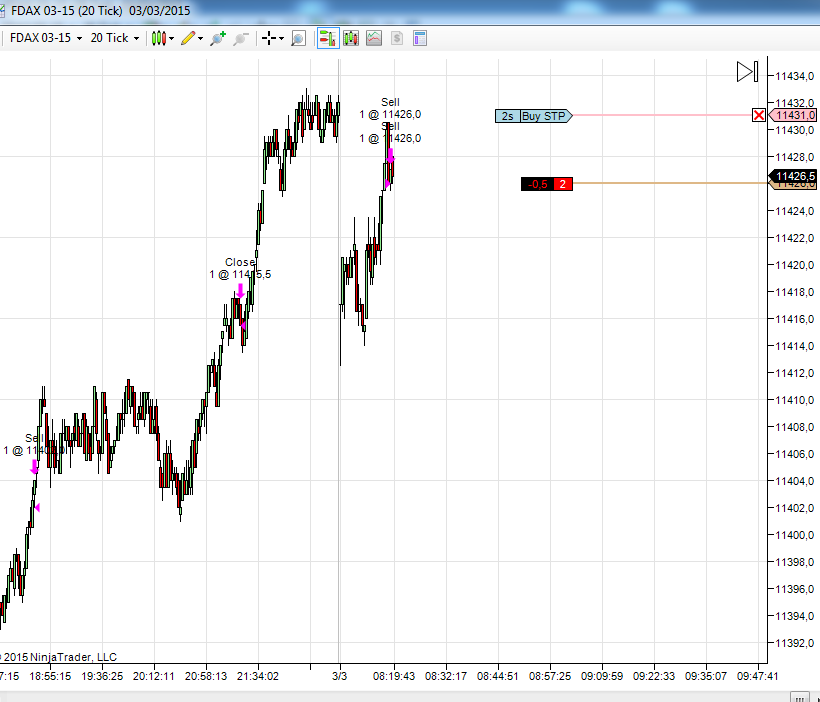Click the Close 1 @ execution label
The image size is (820, 702).
[x=240, y=268]
